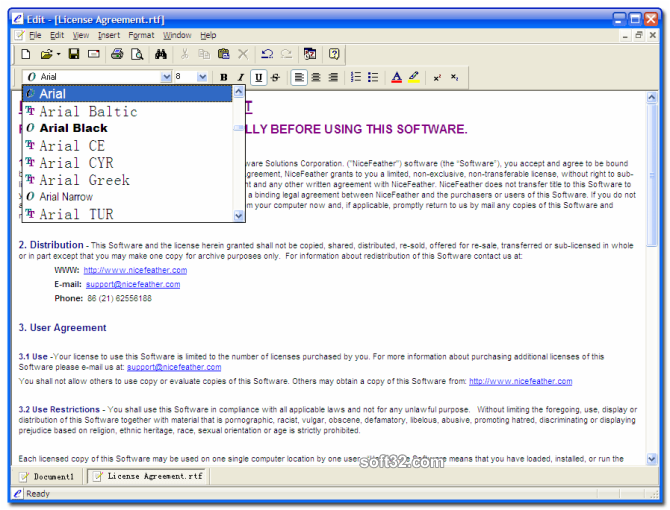The height and width of the screenshot is (510, 670).
Task: Toggle bold formatting
Action: point(223,77)
